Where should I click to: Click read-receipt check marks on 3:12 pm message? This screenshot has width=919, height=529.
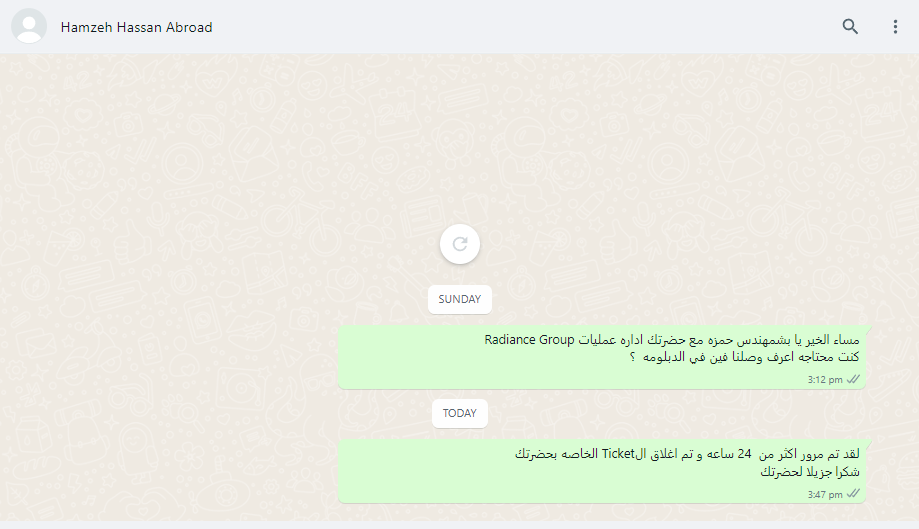coord(853,379)
